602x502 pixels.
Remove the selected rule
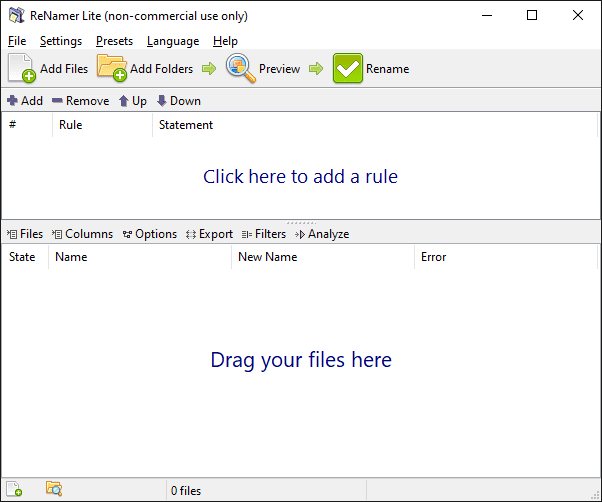pos(80,101)
